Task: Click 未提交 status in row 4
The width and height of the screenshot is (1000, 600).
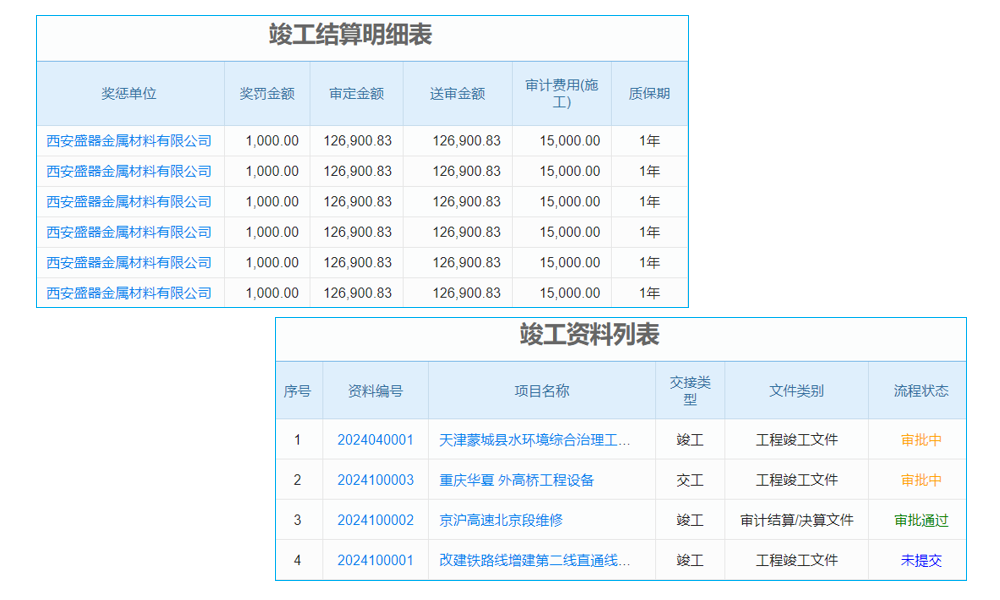Action: coord(919,559)
